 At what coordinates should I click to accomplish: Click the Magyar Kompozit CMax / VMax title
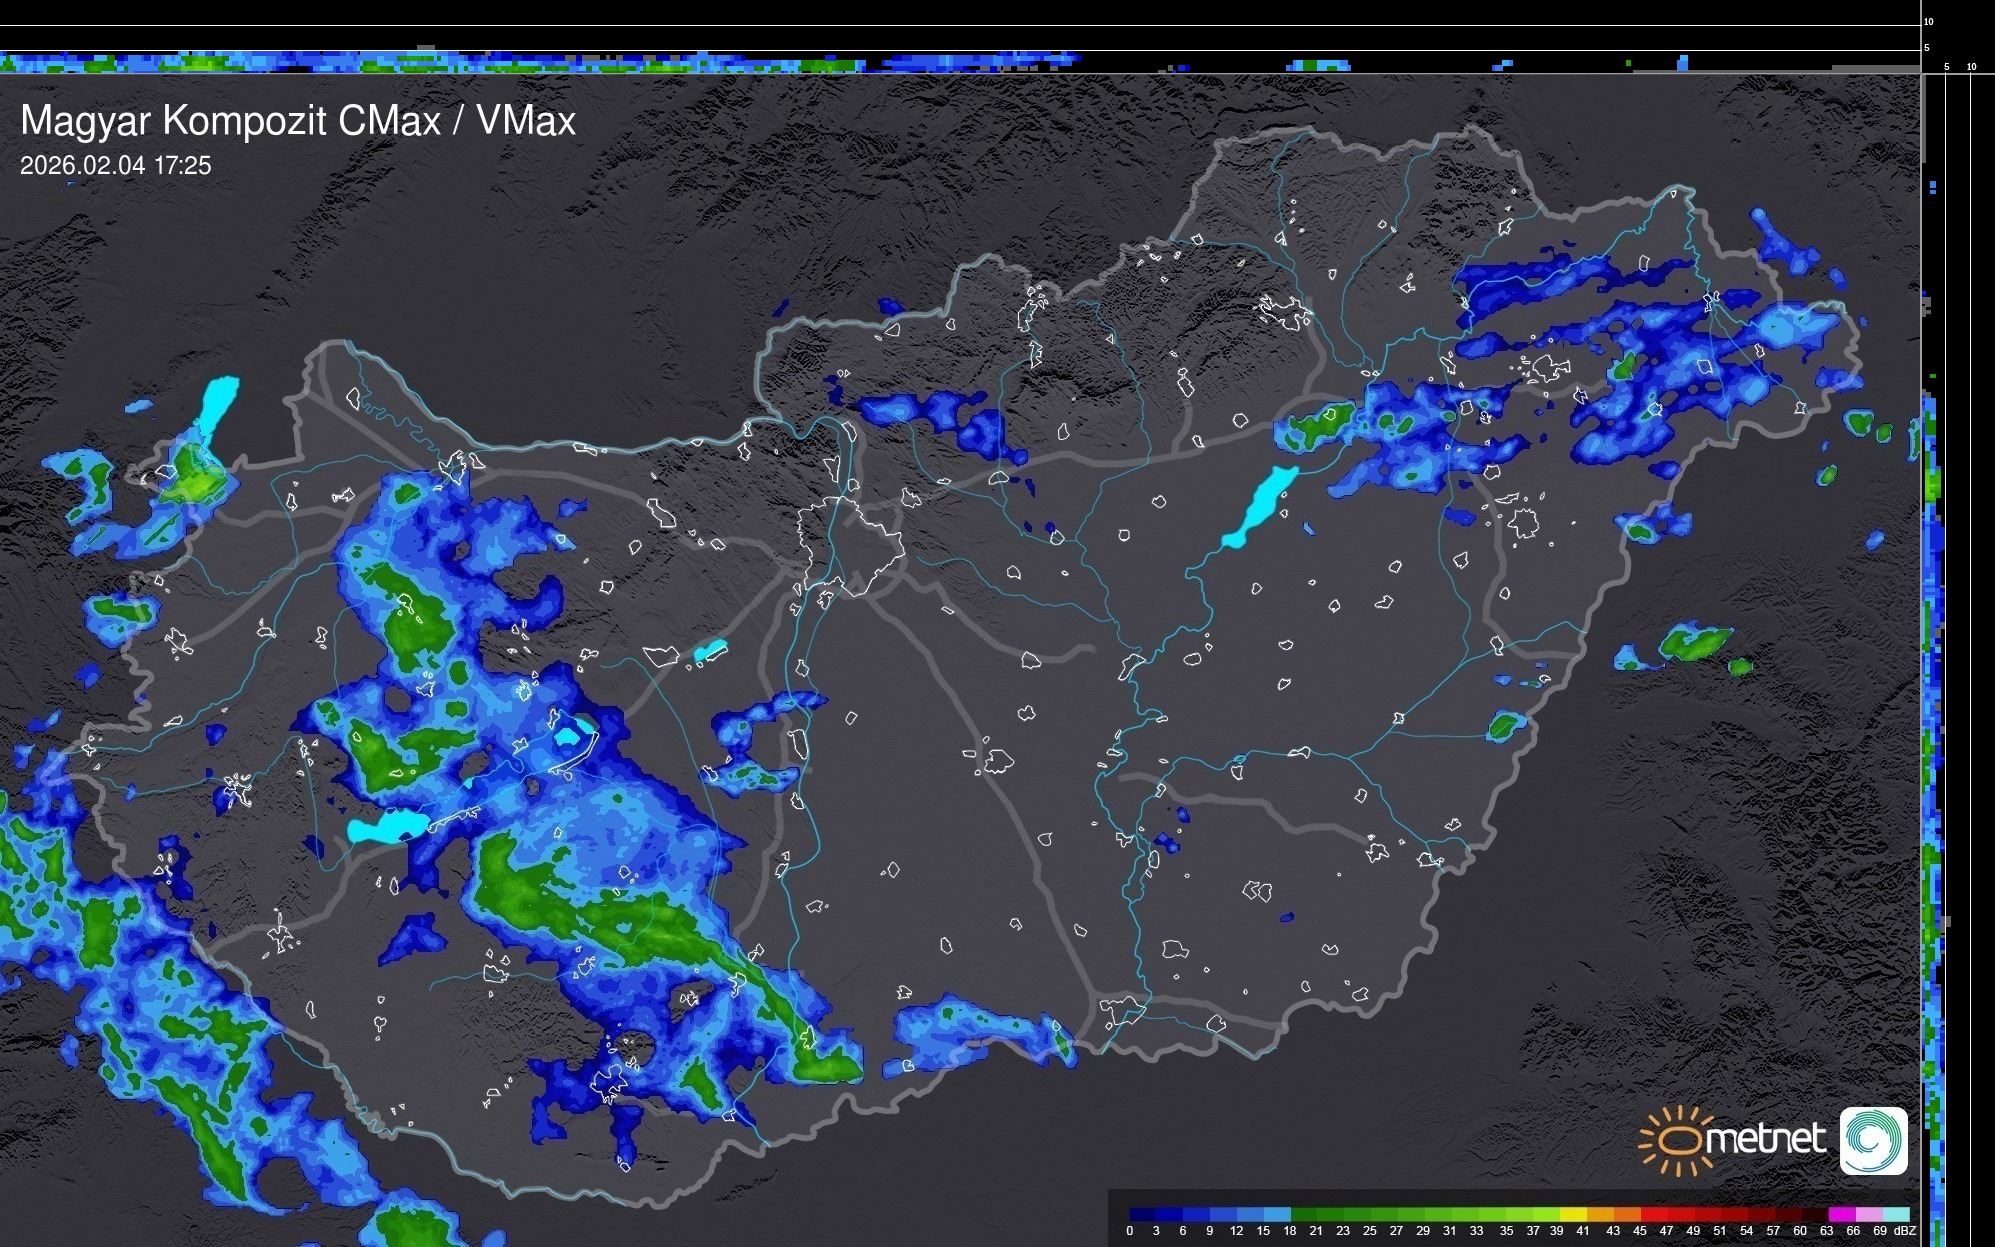pyautogui.click(x=298, y=121)
